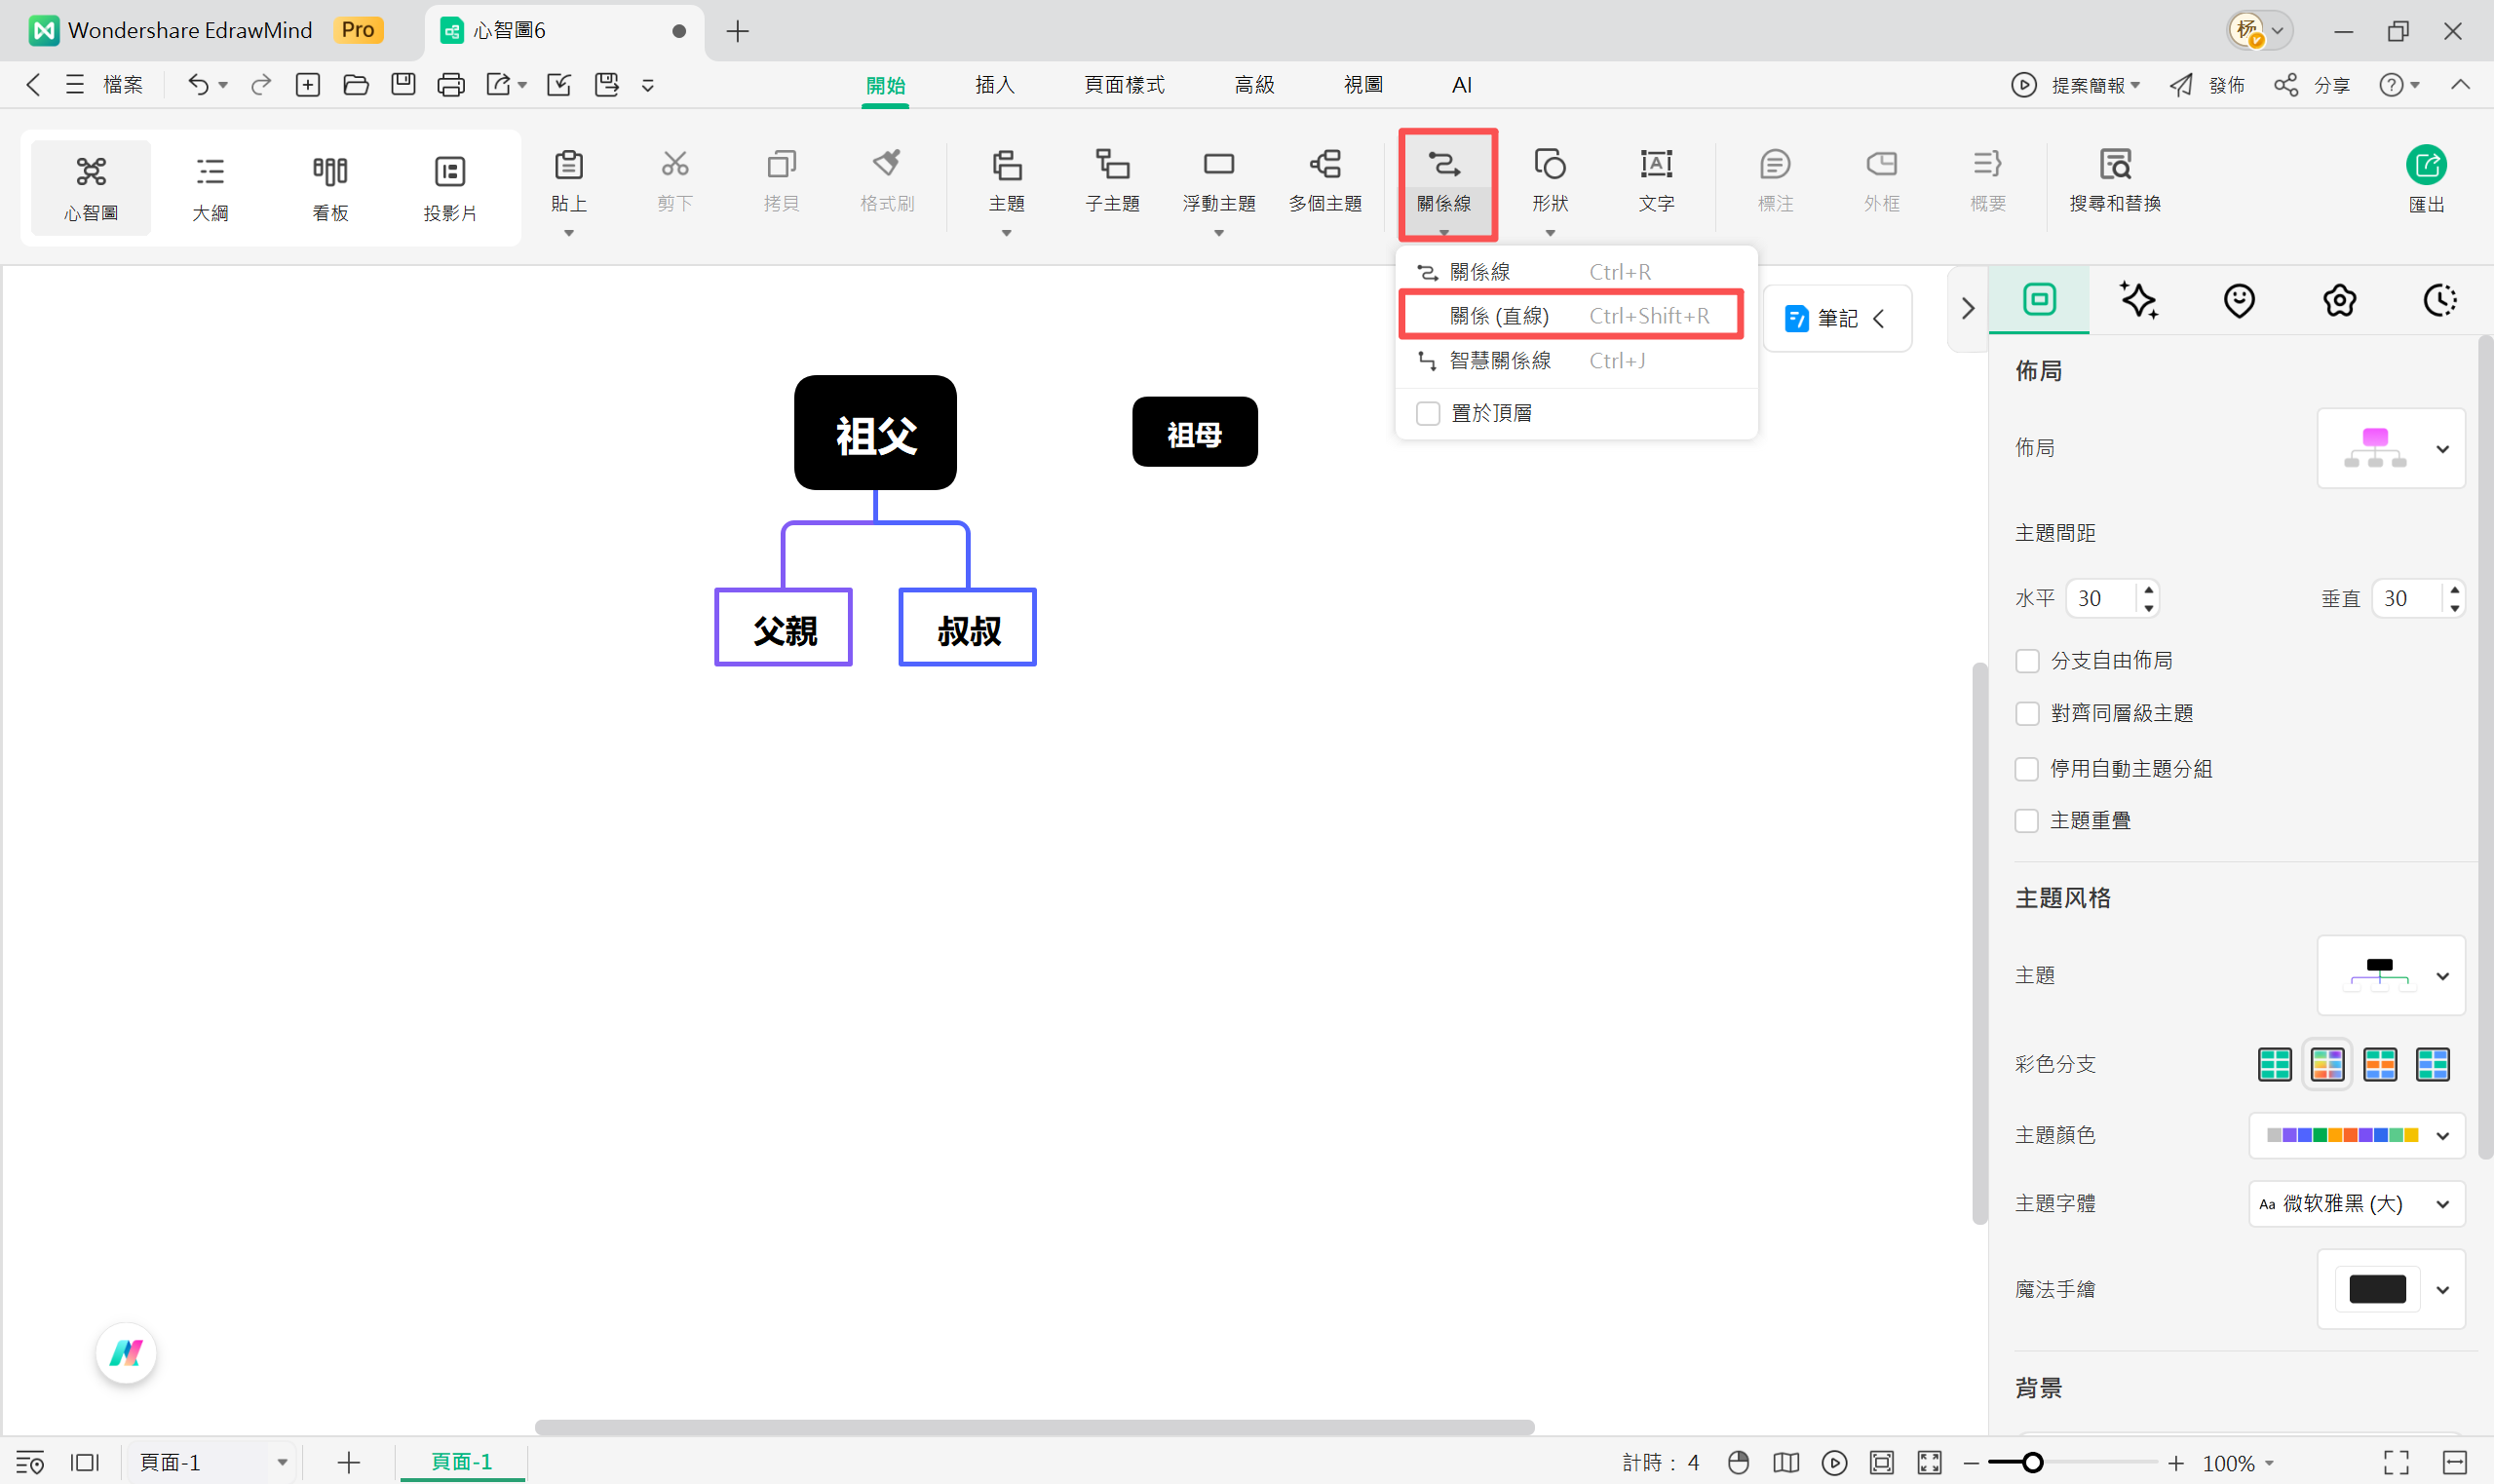Screen dimensions: 2494x1484
Task: Click the AI sparkle panel icon
Action: [x=2139, y=300]
